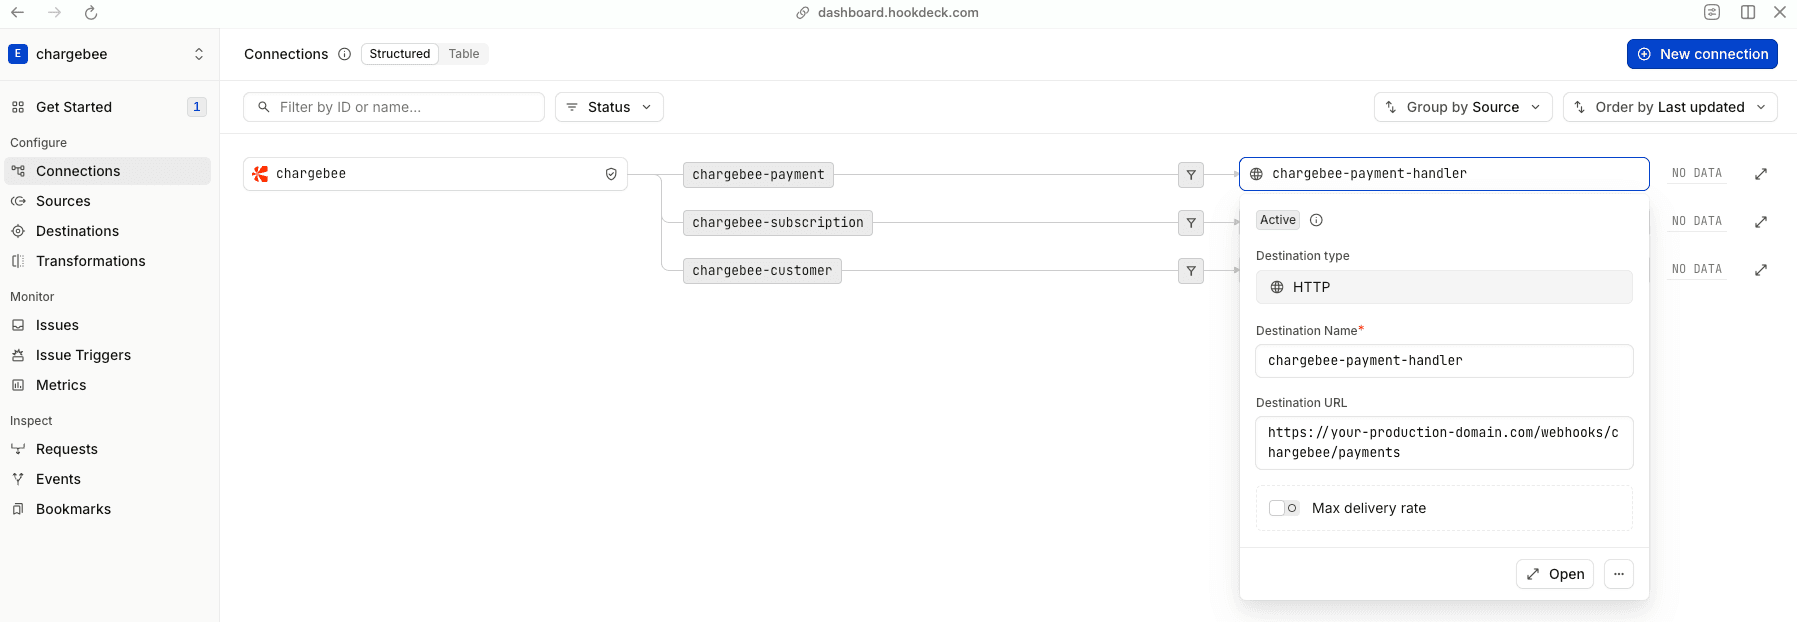Create a New connection

coord(1702,54)
